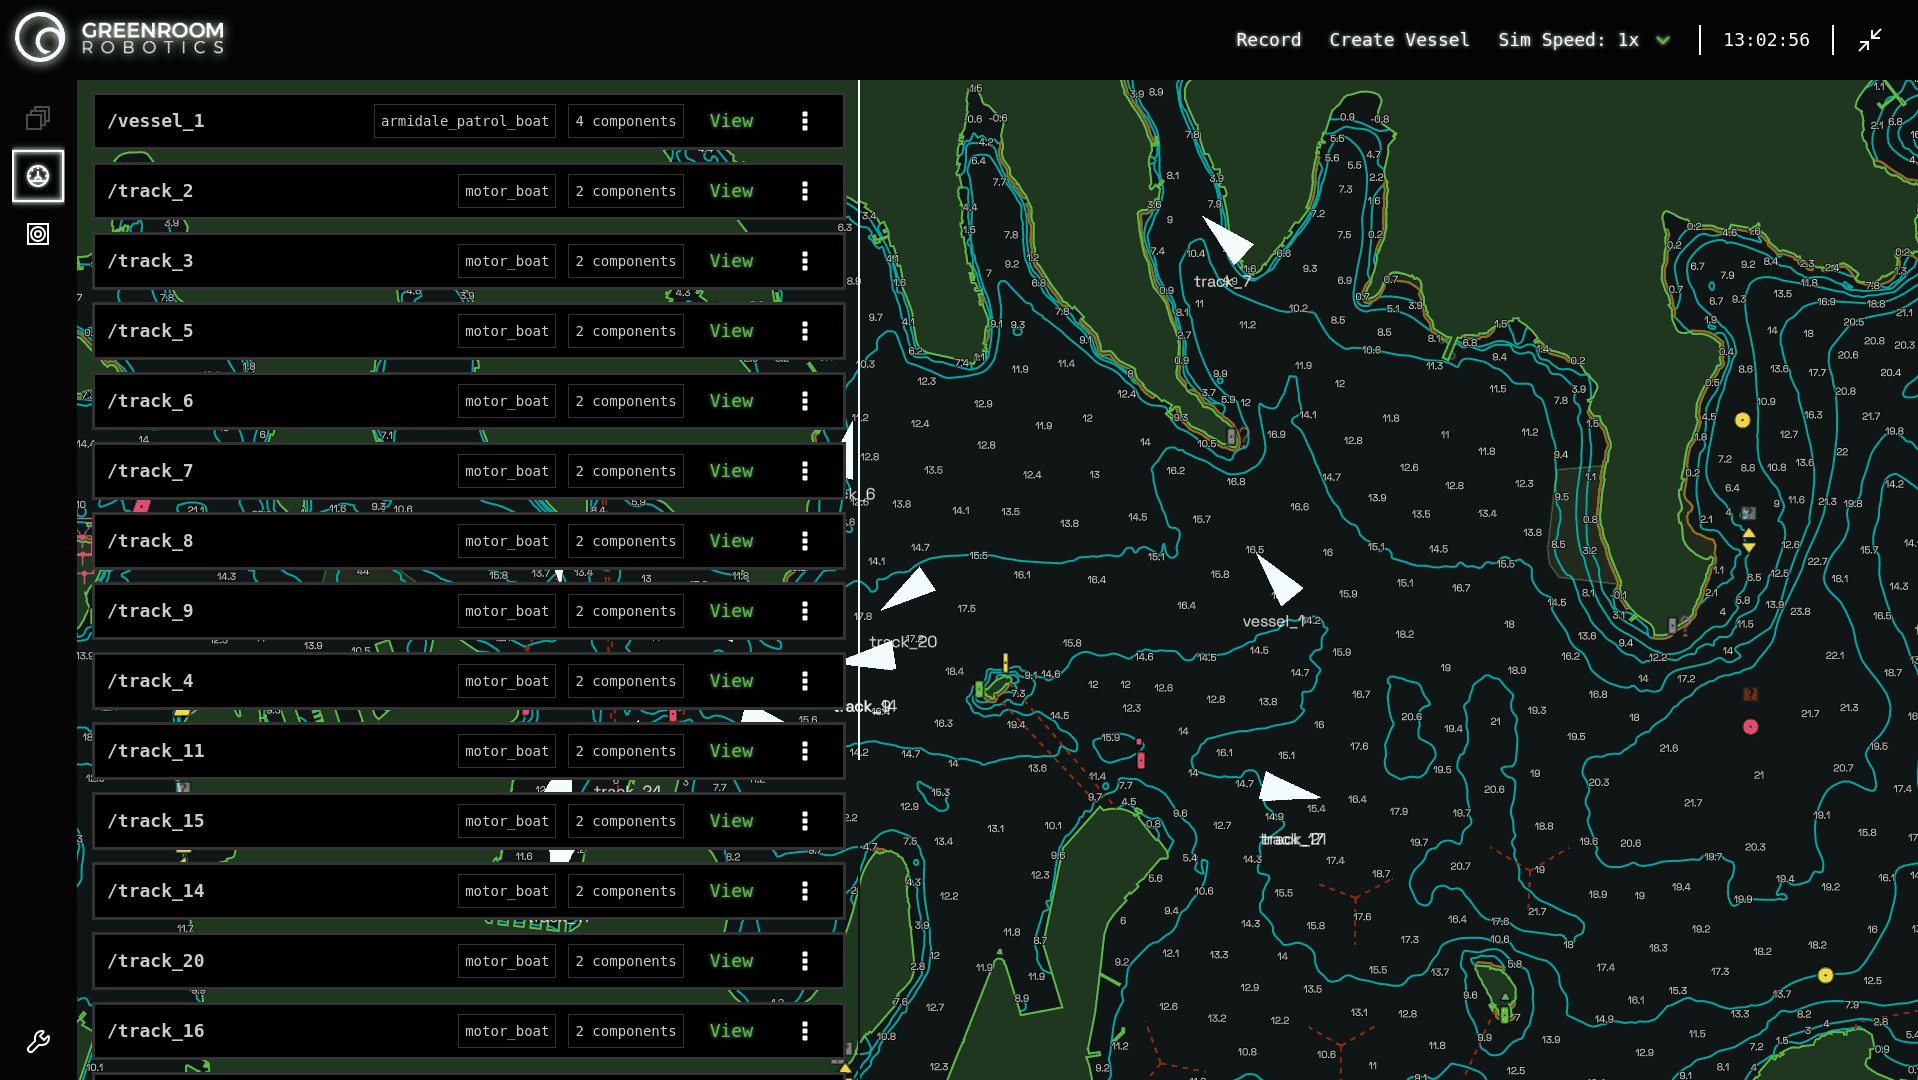1918x1080 pixels.
Task: Click View for /track_3
Action: coord(731,261)
